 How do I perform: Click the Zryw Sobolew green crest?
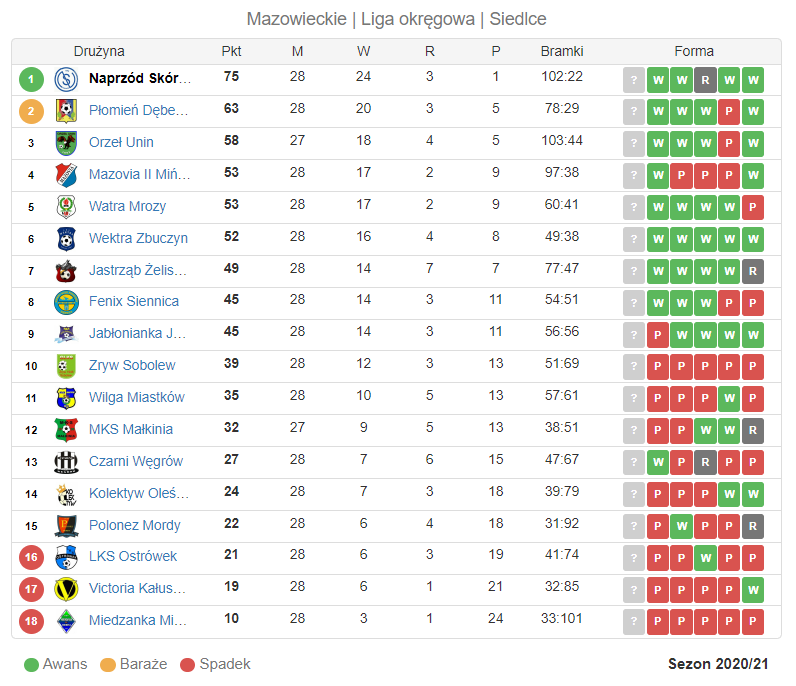(66, 366)
